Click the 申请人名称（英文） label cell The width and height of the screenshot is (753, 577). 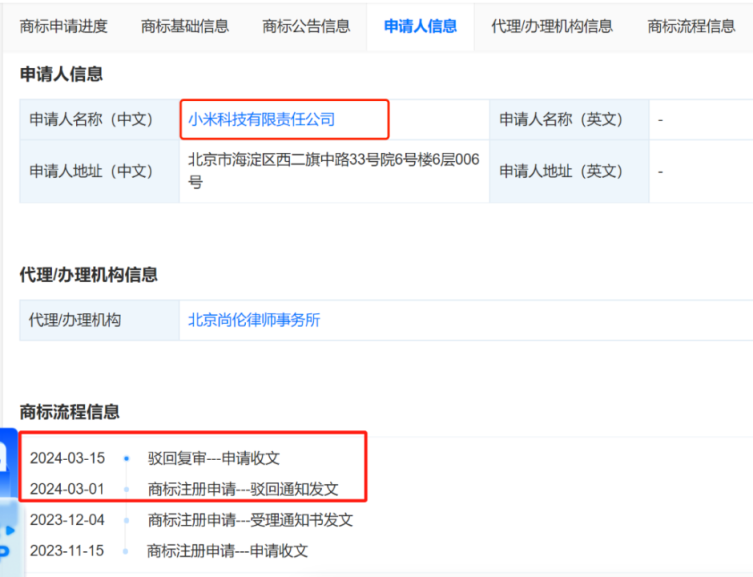click(569, 120)
